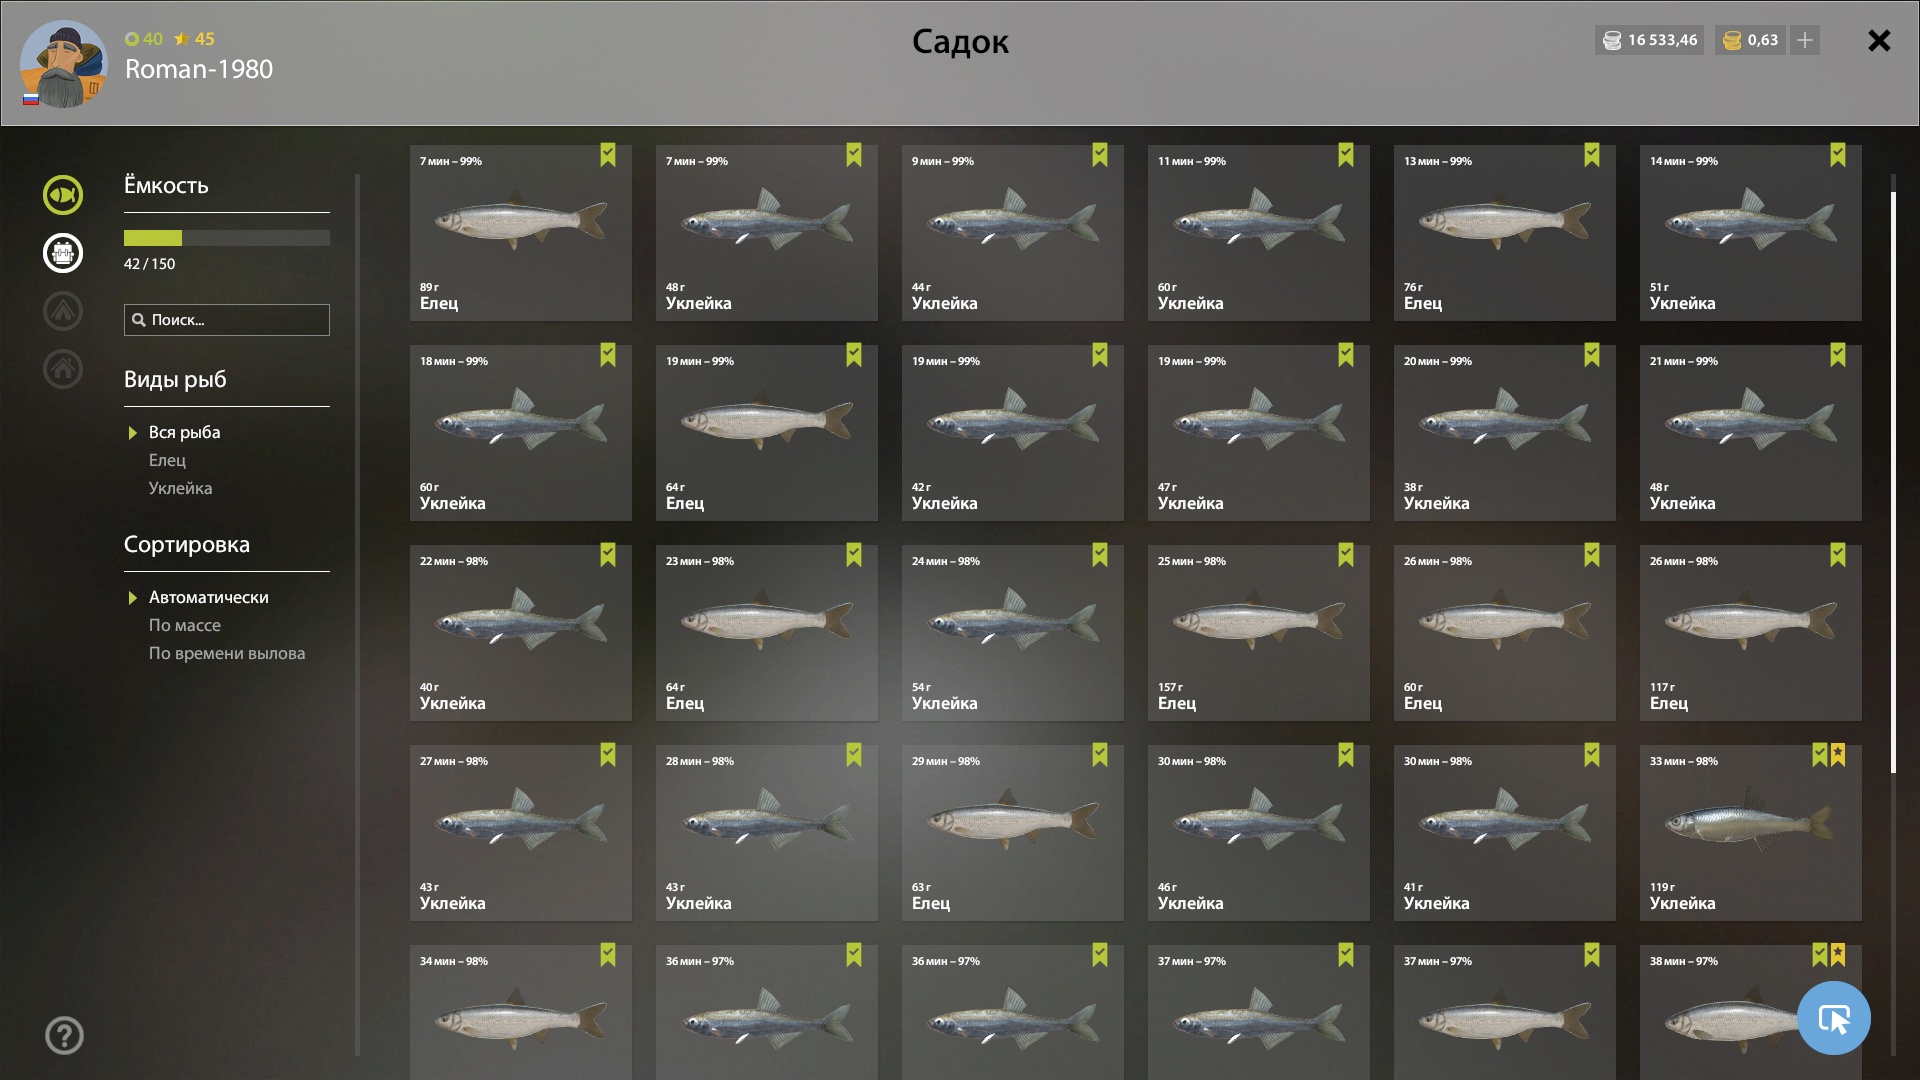Filter by Вся рыба
Viewport: 1920px width, 1080px height.
coord(184,432)
